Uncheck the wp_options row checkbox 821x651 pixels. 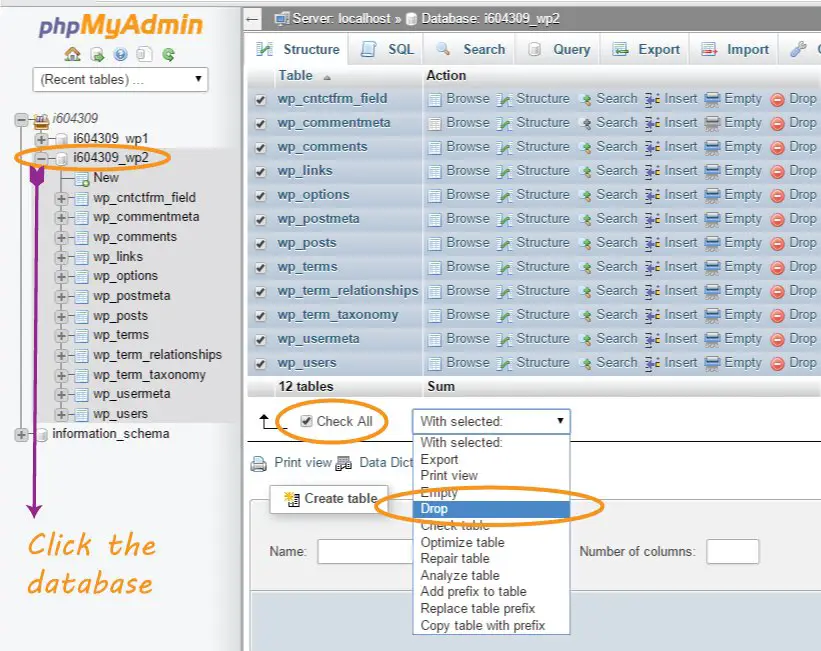point(261,196)
